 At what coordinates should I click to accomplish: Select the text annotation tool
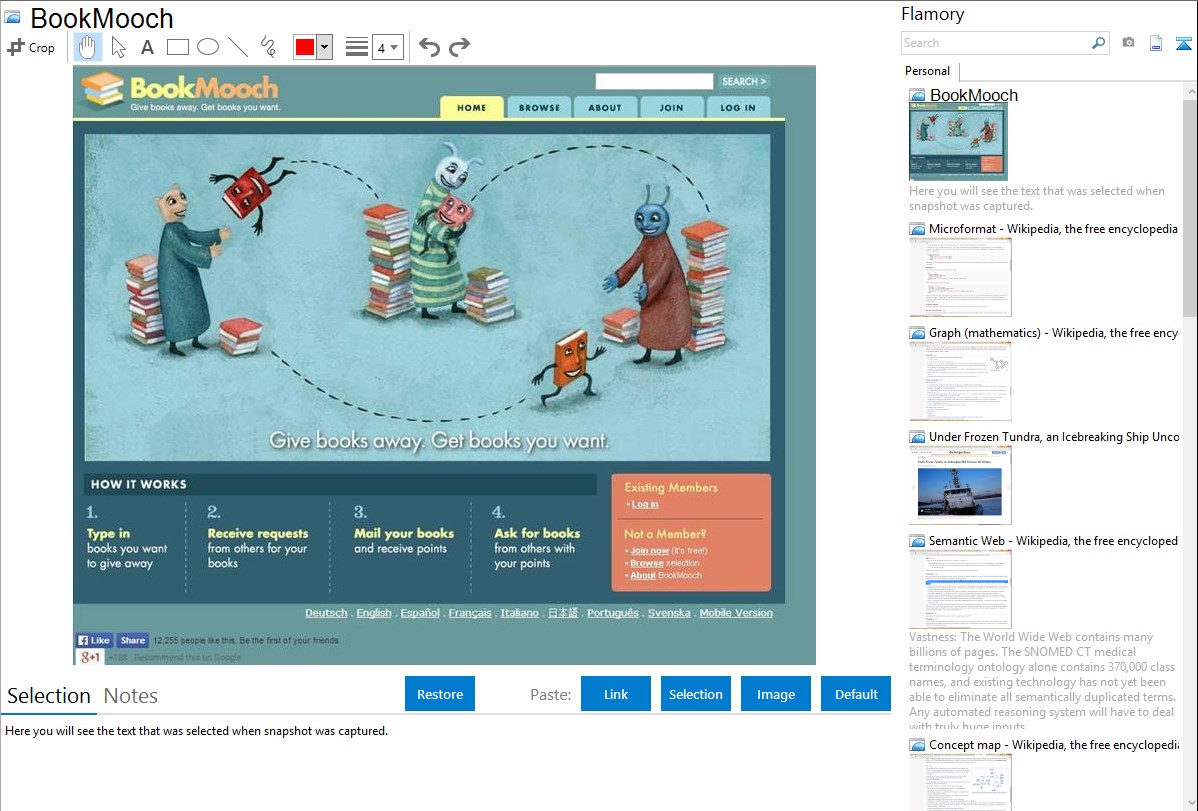coord(147,47)
